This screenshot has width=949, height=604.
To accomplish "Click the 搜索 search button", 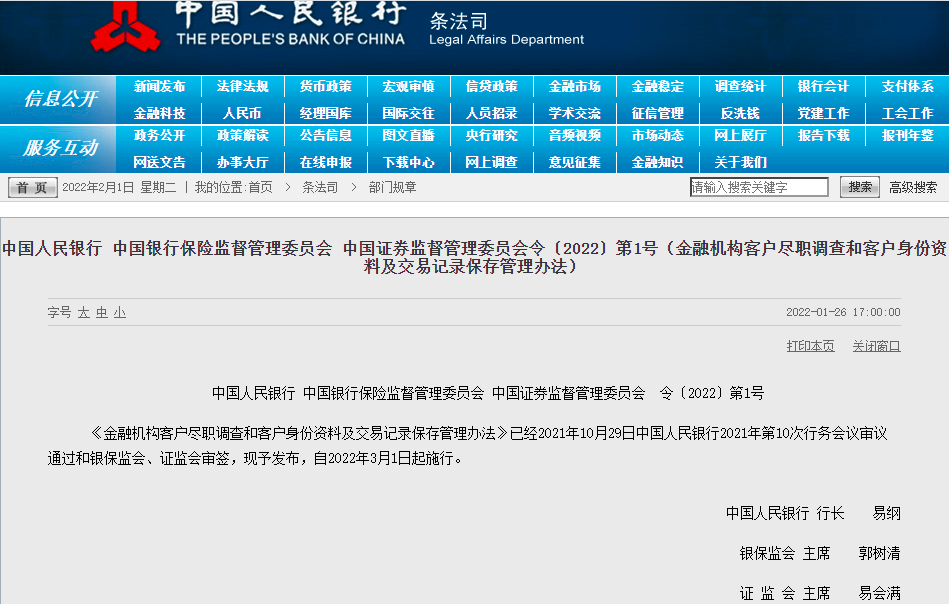I will 859,187.
